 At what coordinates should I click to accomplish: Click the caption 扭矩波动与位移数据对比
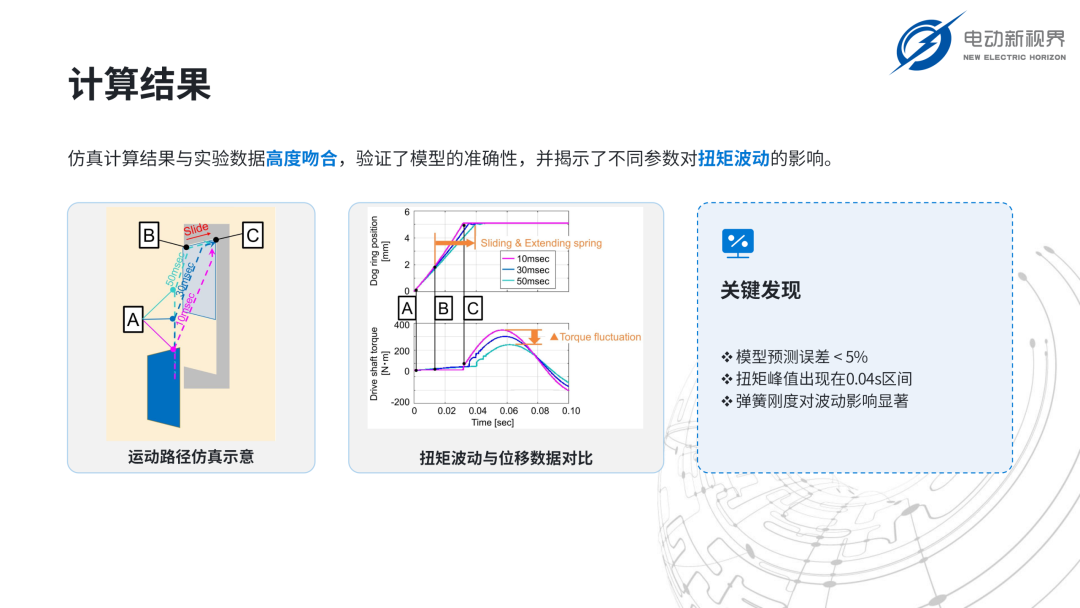[506, 458]
